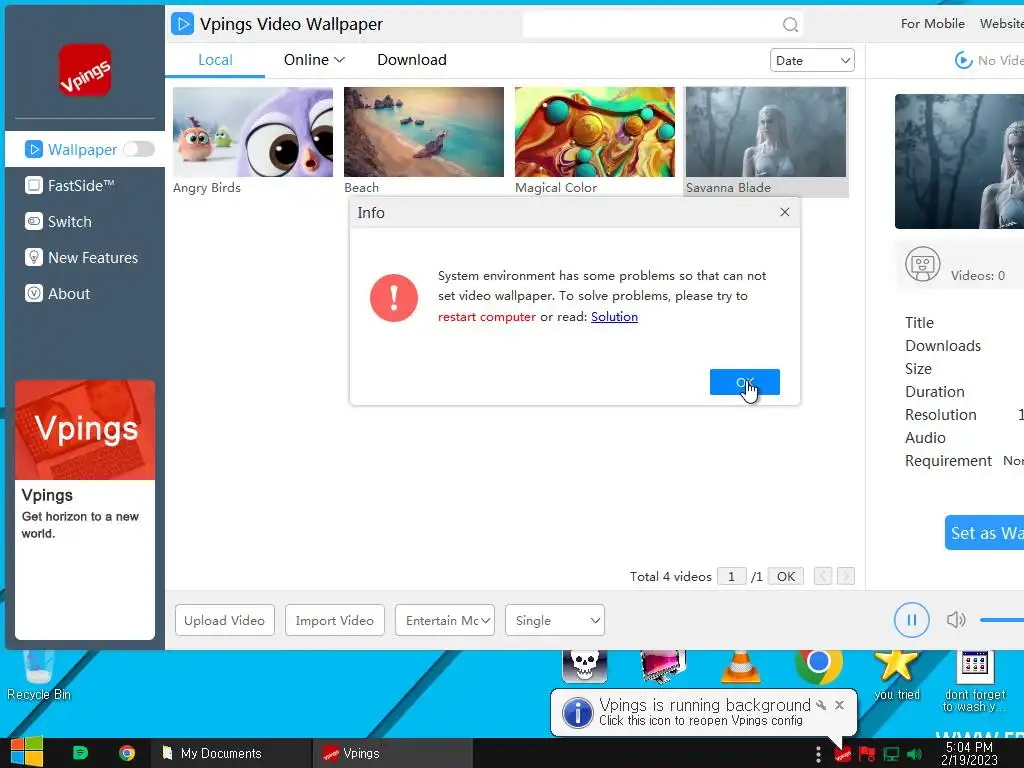Click the Windows Start button

pyautogui.click(x=27, y=752)
